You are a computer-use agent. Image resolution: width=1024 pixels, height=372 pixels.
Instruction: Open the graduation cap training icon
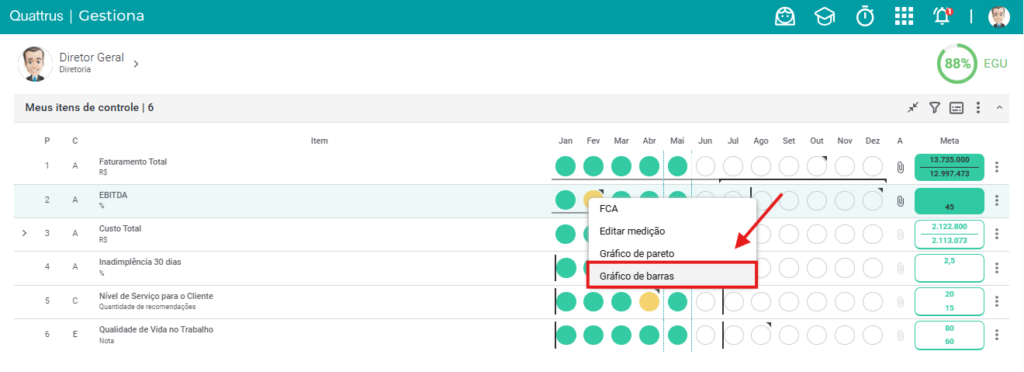click(825, 17)
